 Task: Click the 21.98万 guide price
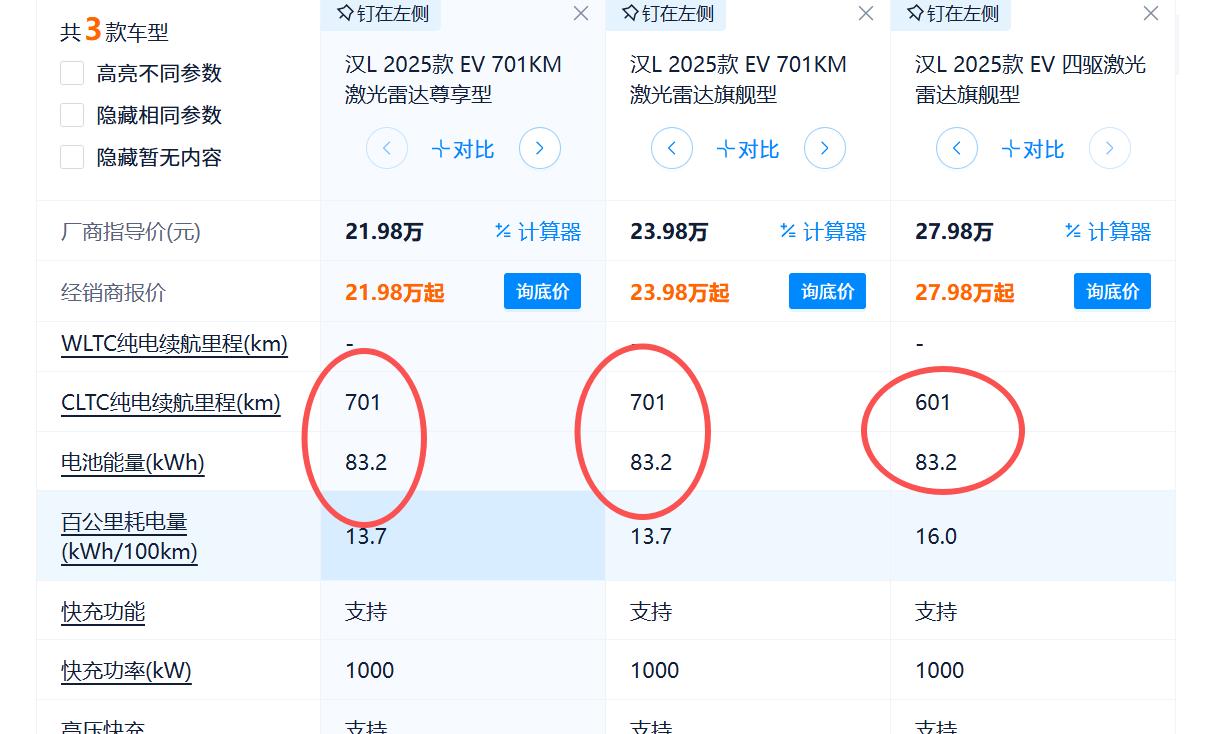click(384, 232)
